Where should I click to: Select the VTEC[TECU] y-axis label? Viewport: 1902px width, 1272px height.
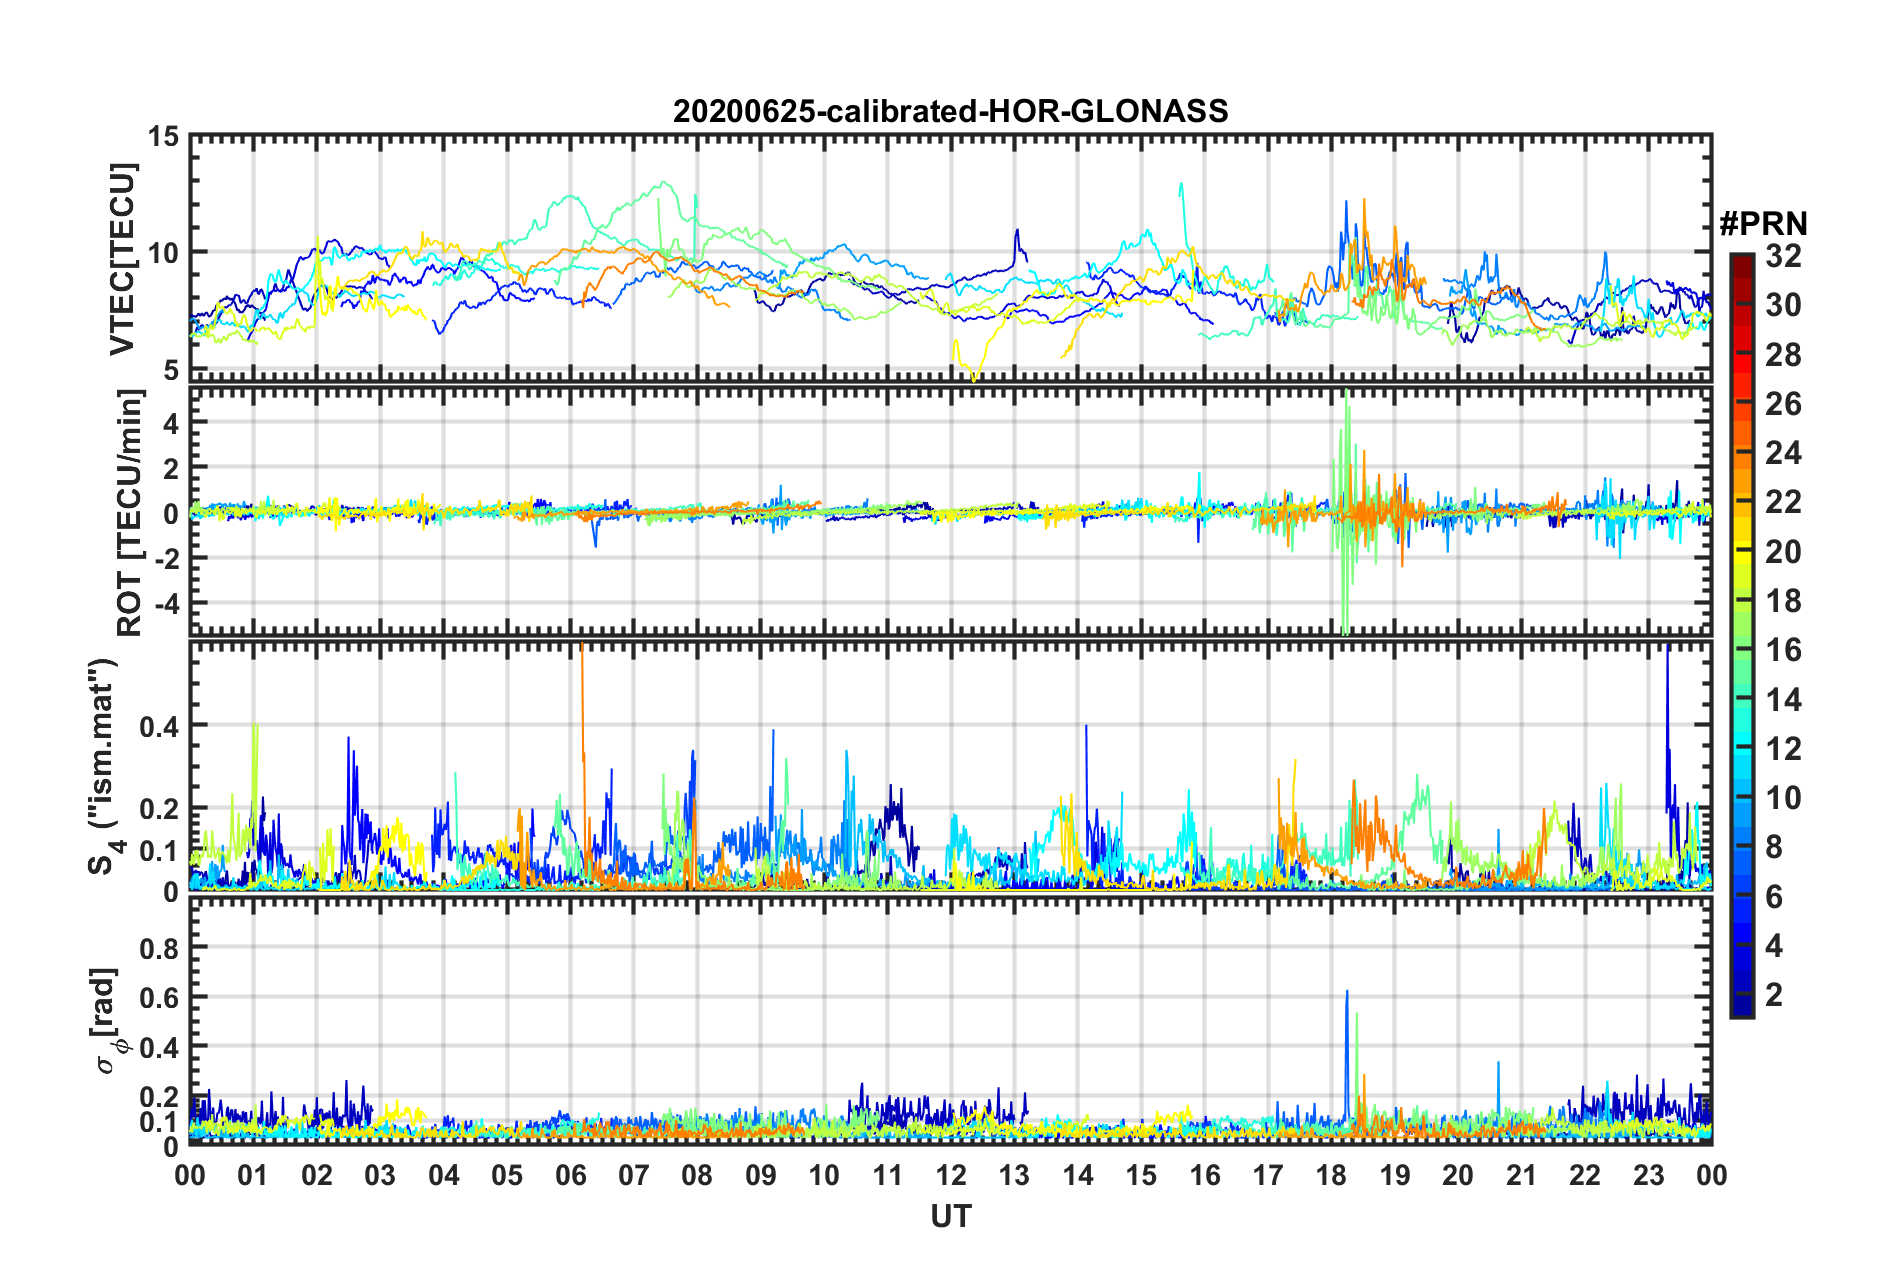pyautogui.click(x=122, y=259)
